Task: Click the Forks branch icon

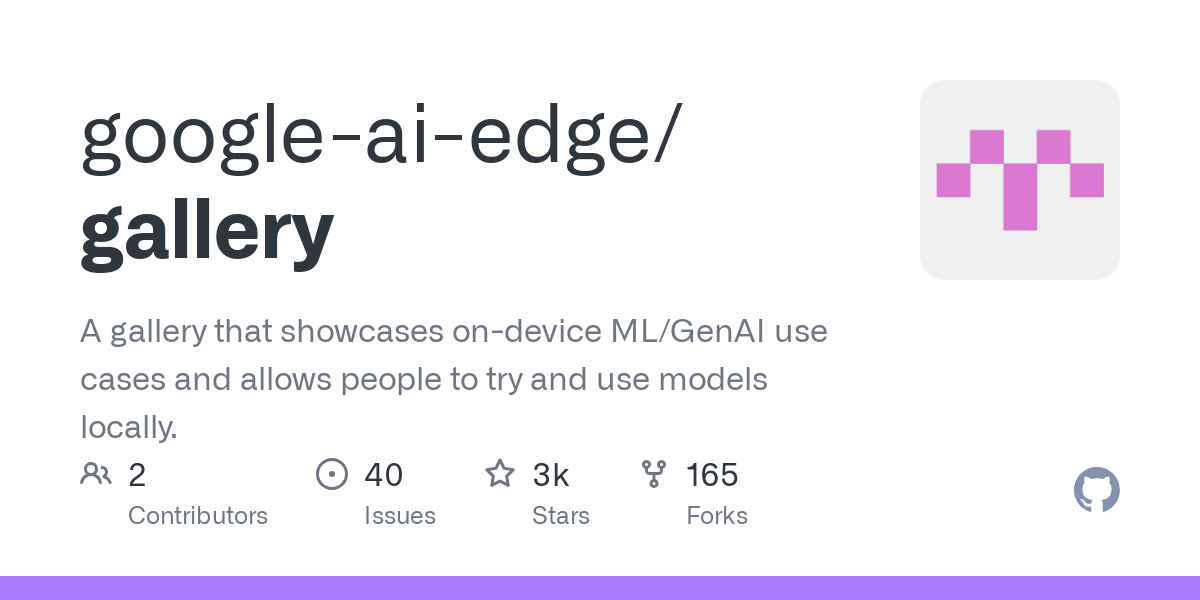Action: [x=654, y=473]
